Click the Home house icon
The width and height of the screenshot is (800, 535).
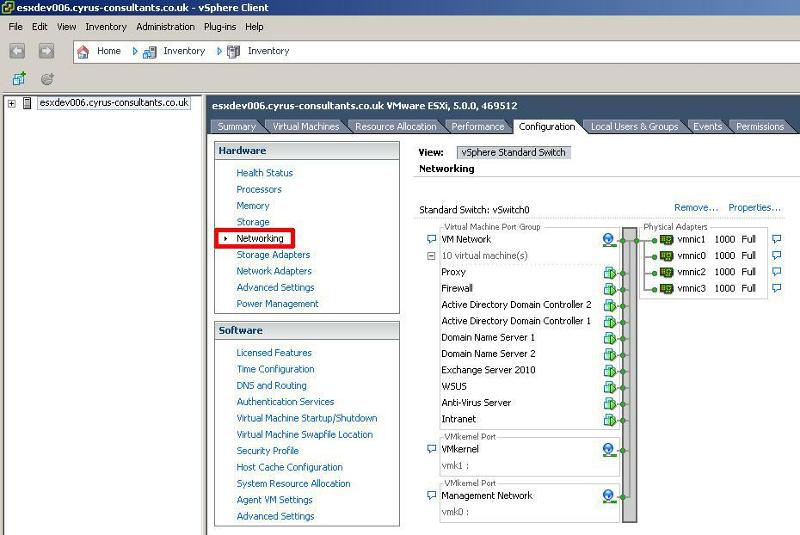[x=83, y=52]
